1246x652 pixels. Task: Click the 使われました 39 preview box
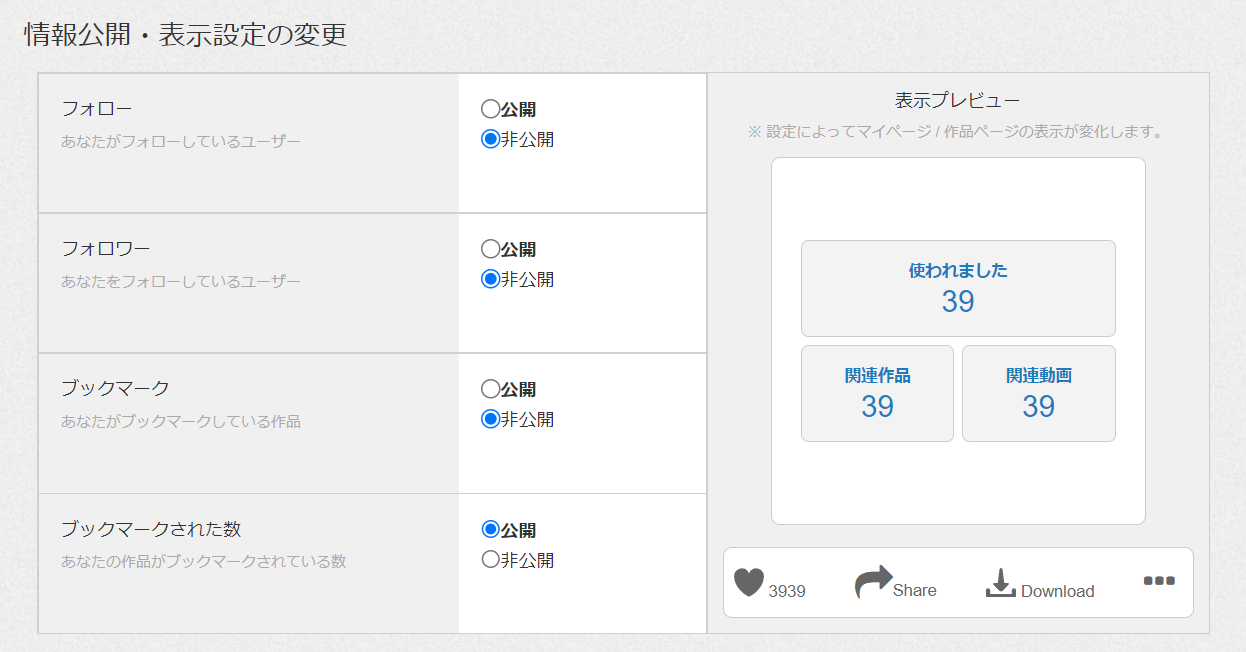pyautogui.click(x=957, y=288)
